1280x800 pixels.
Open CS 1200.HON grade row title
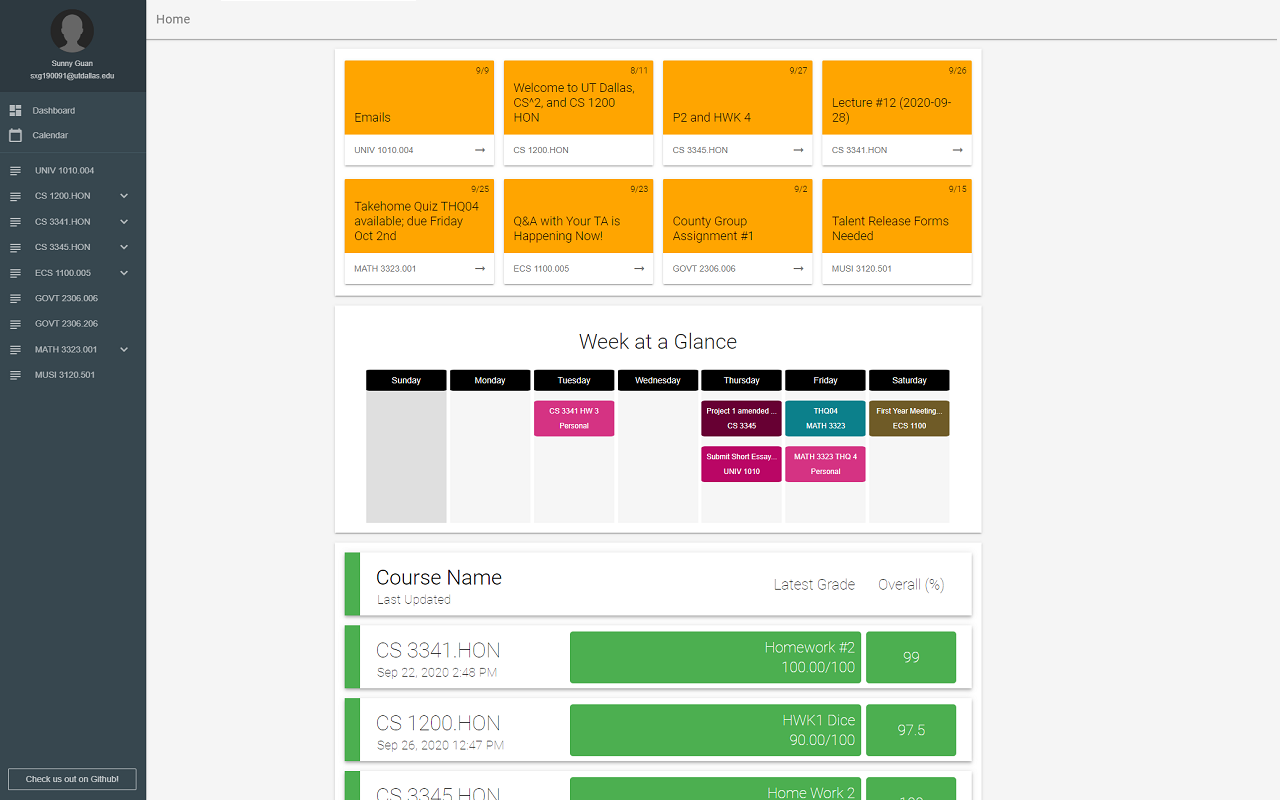pyautogui.click(x=438, y=723)
